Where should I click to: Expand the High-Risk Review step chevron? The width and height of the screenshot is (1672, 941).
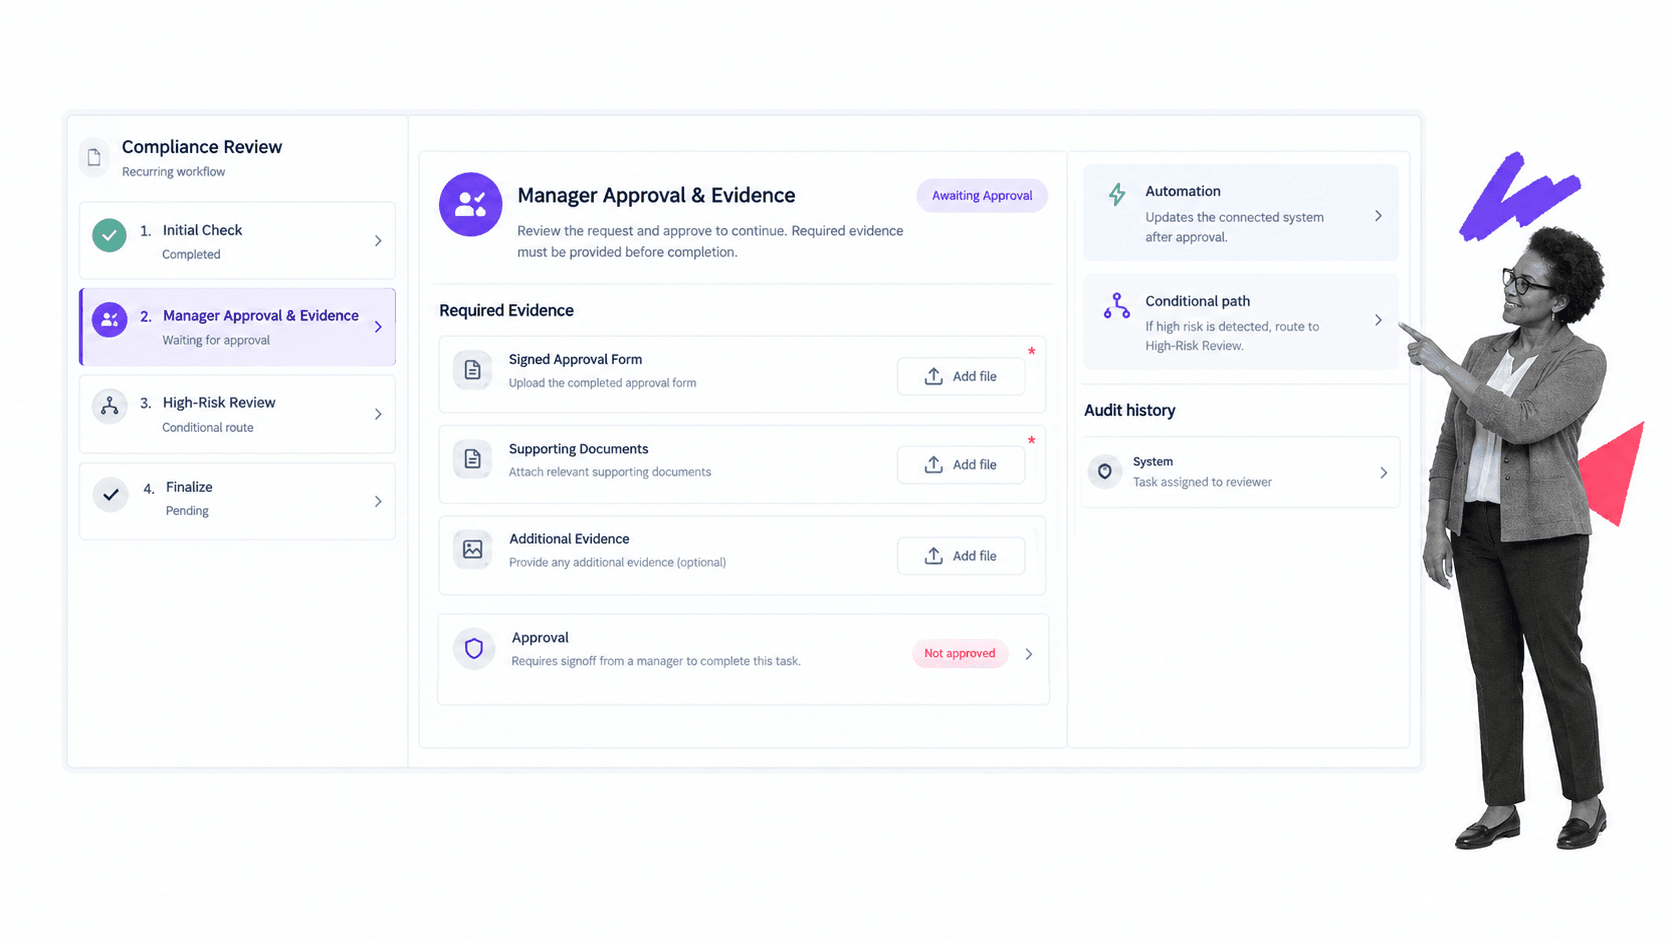coord(378,414)
